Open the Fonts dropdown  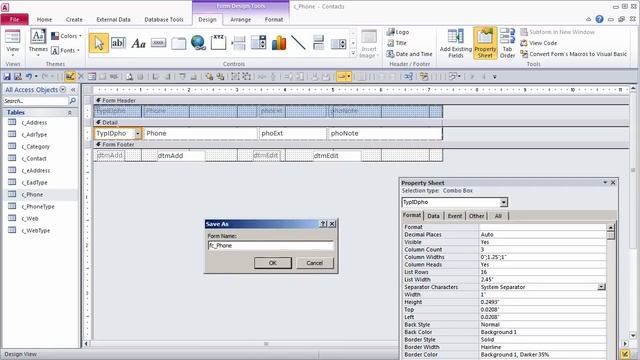65,51
